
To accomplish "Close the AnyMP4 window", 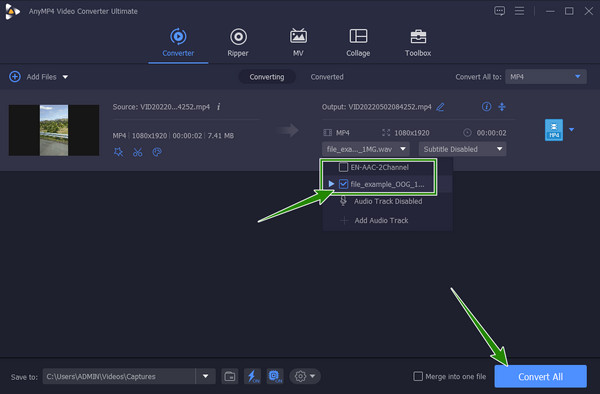I will 589,11.
